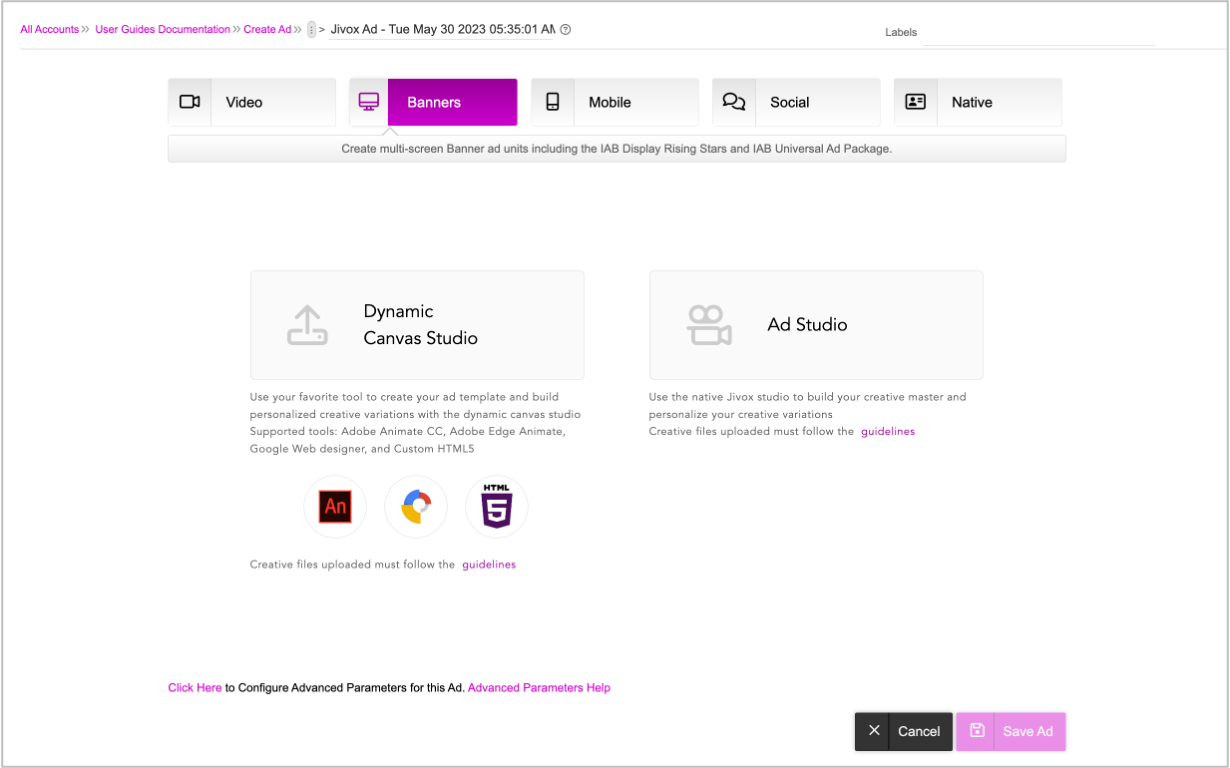Click the Social chat bubbles icon
The height and width of the screenshot is (768, 1230).
[734, 102]
